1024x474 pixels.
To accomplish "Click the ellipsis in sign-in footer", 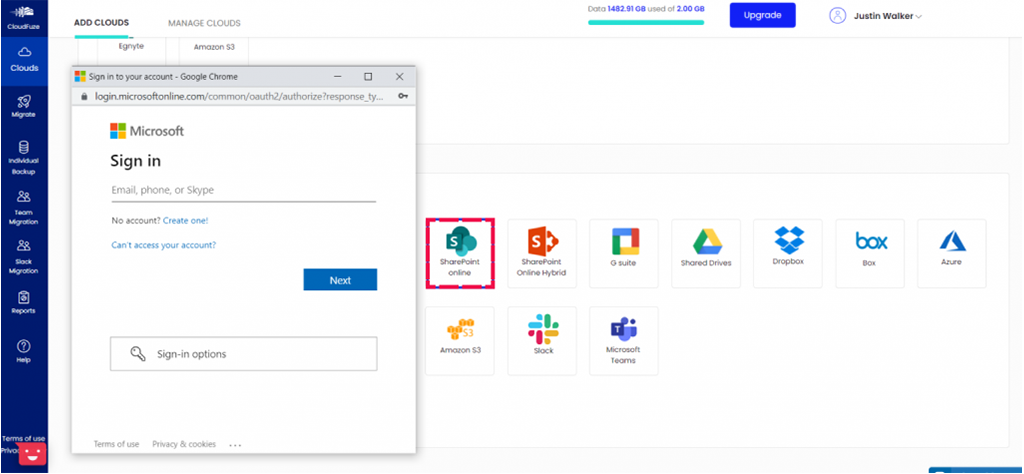I will (x=236, y=445).
